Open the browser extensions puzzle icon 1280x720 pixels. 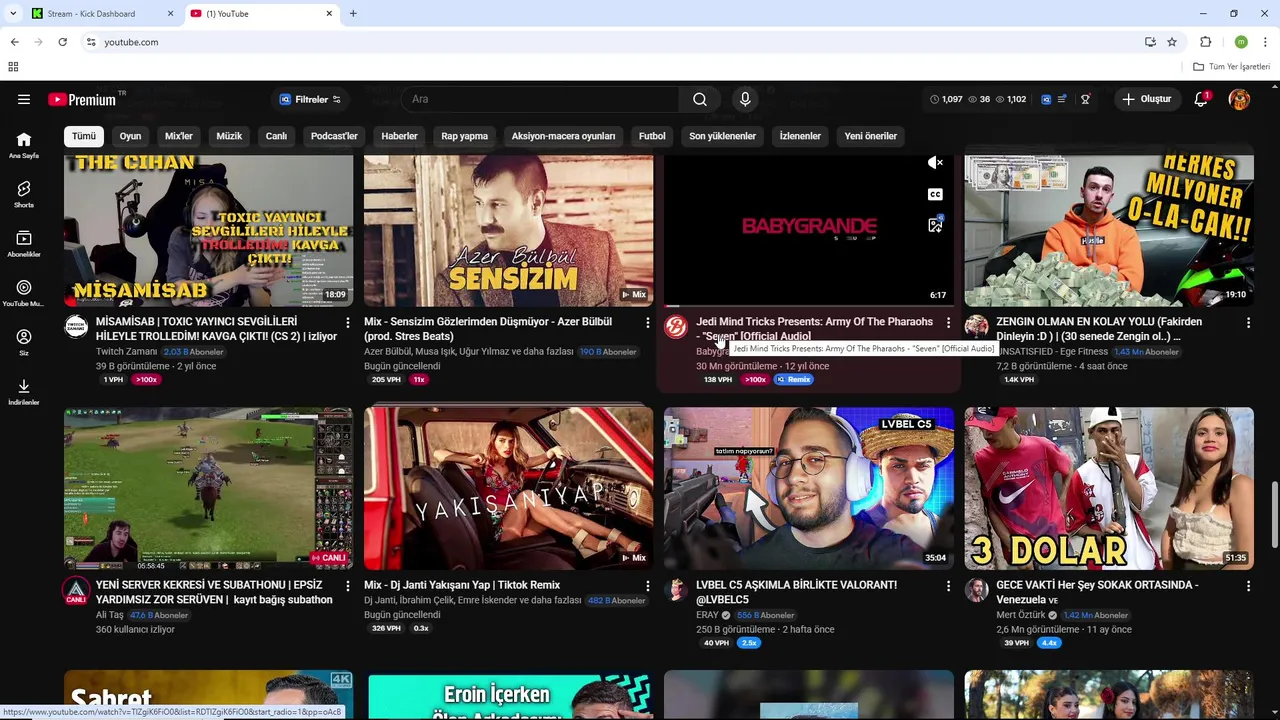coord(1205,42)
